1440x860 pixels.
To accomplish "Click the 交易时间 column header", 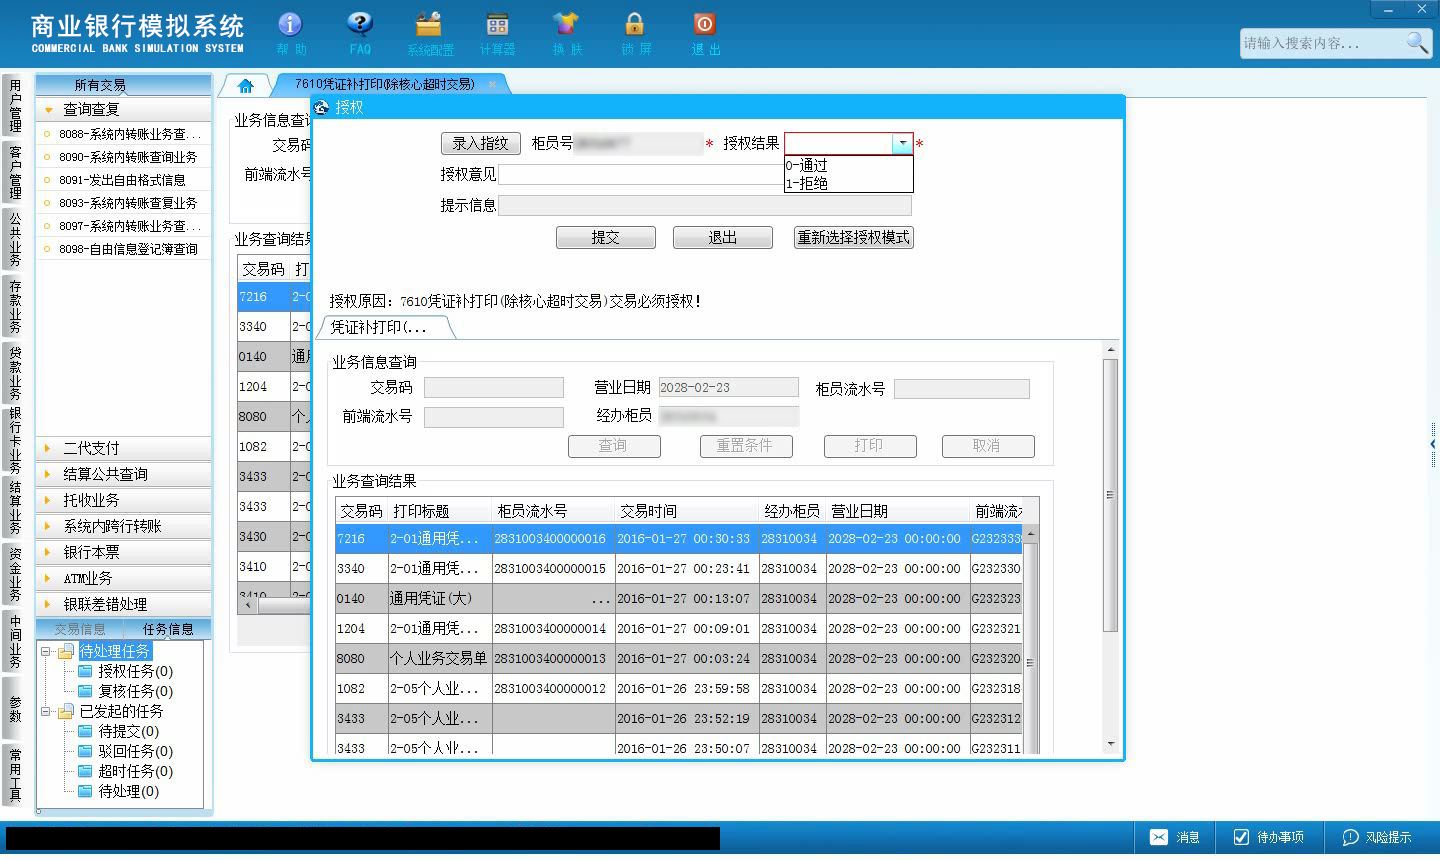I will point(685,511).
